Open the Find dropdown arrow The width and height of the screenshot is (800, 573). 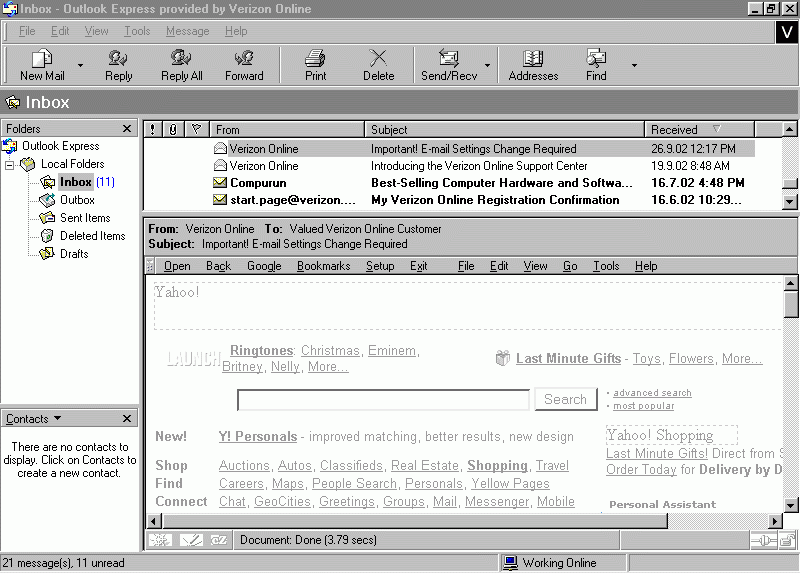point(634,65)
